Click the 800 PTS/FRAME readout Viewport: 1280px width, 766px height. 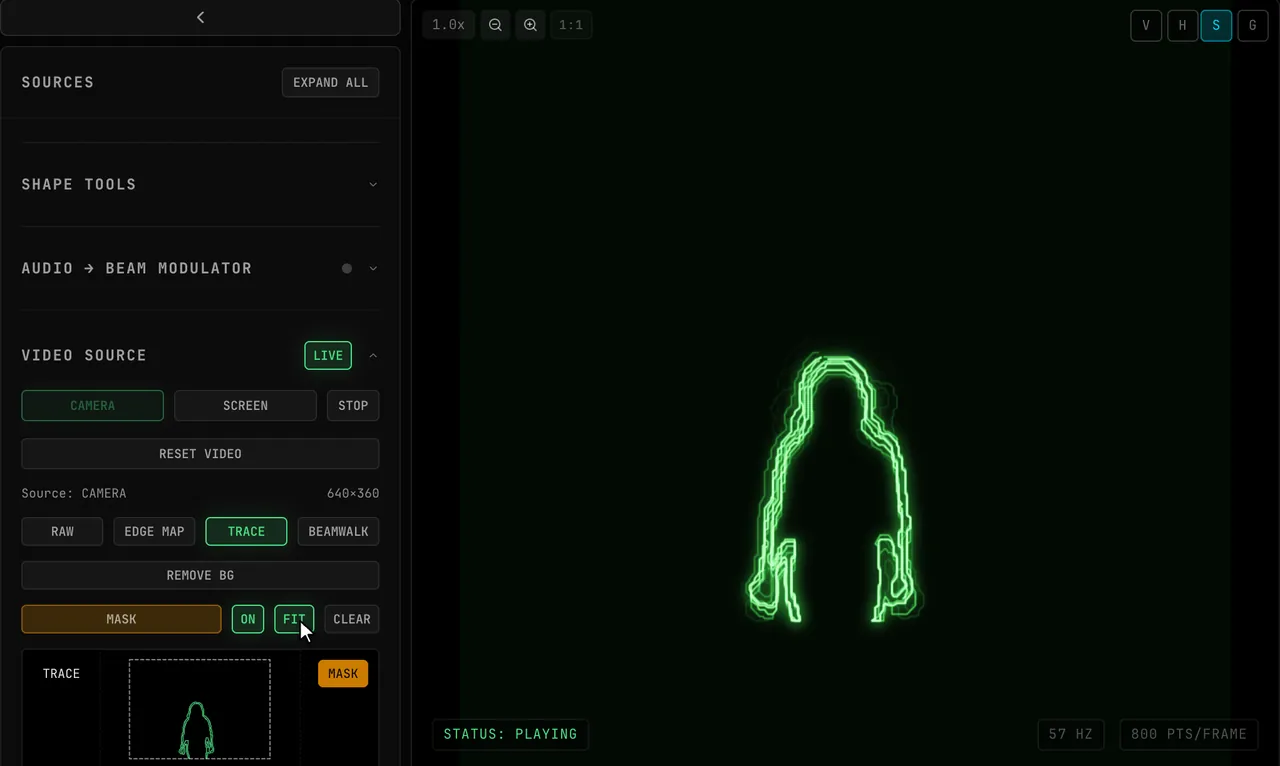tap(1188, 734)
